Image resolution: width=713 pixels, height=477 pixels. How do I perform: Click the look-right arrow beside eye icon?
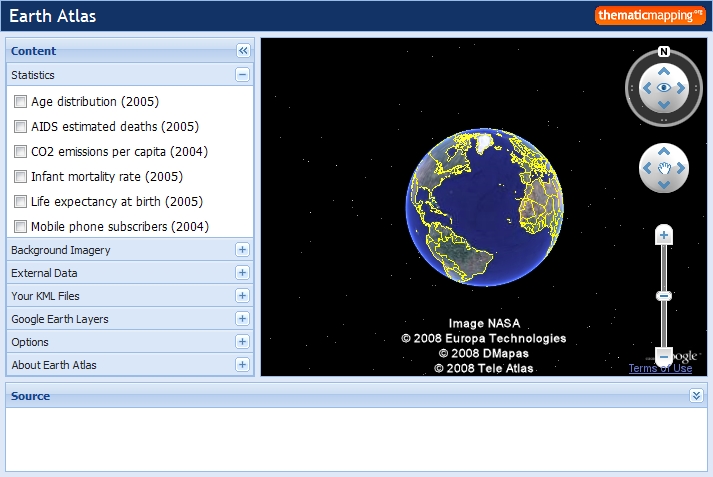tap(681, 88)
